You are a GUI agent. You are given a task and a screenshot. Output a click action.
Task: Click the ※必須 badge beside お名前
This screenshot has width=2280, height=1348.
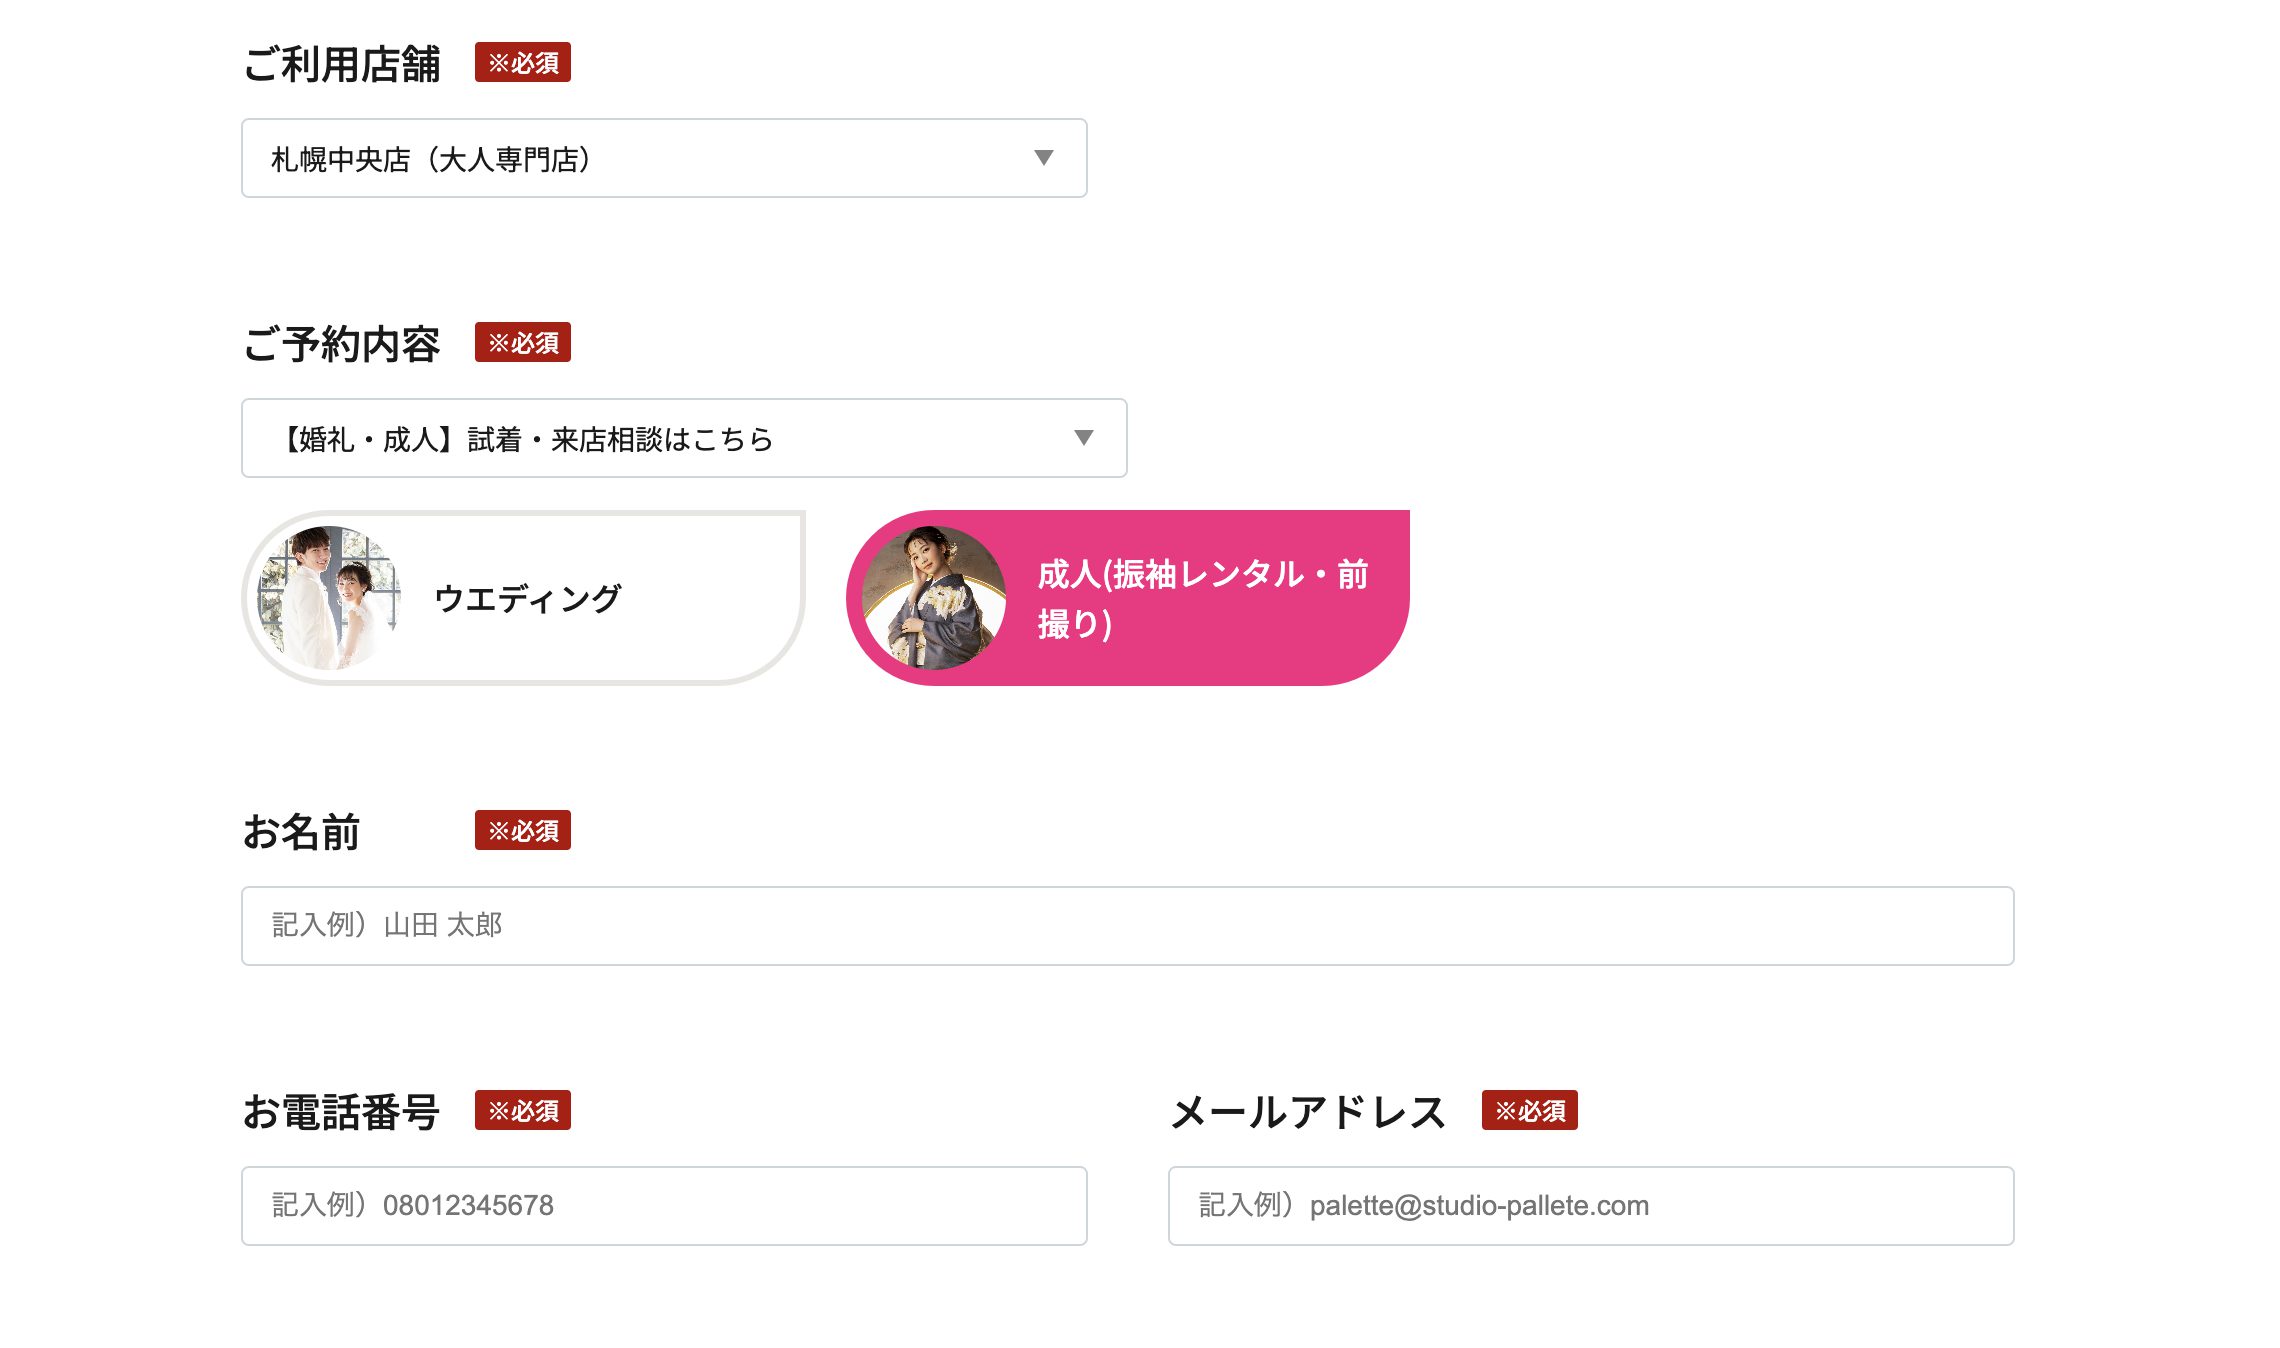523,831
